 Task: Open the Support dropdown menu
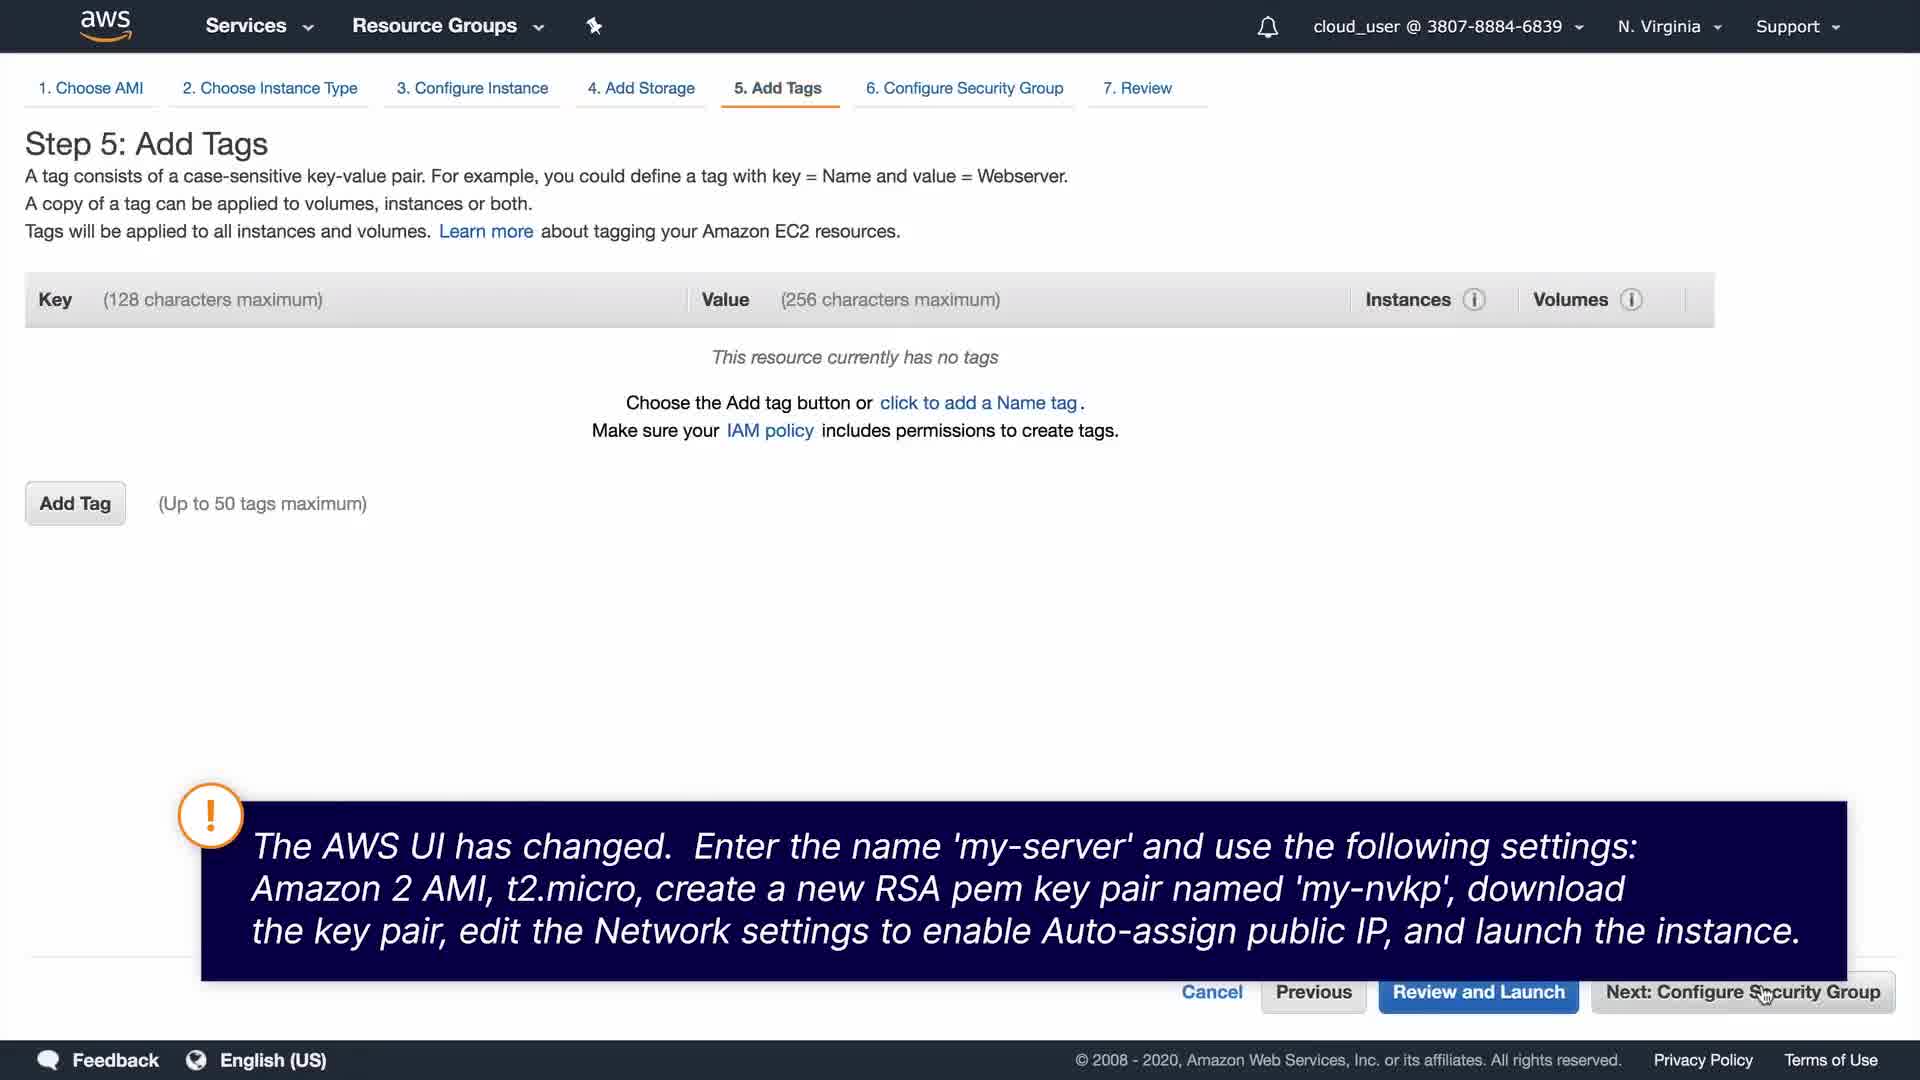point(1797,27)
